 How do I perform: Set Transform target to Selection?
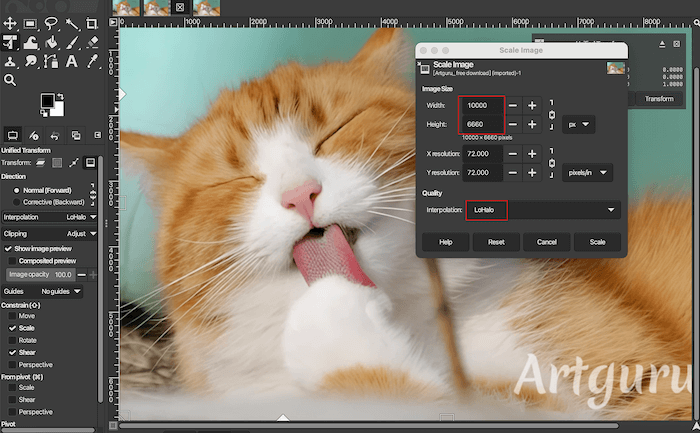point(57,163)
